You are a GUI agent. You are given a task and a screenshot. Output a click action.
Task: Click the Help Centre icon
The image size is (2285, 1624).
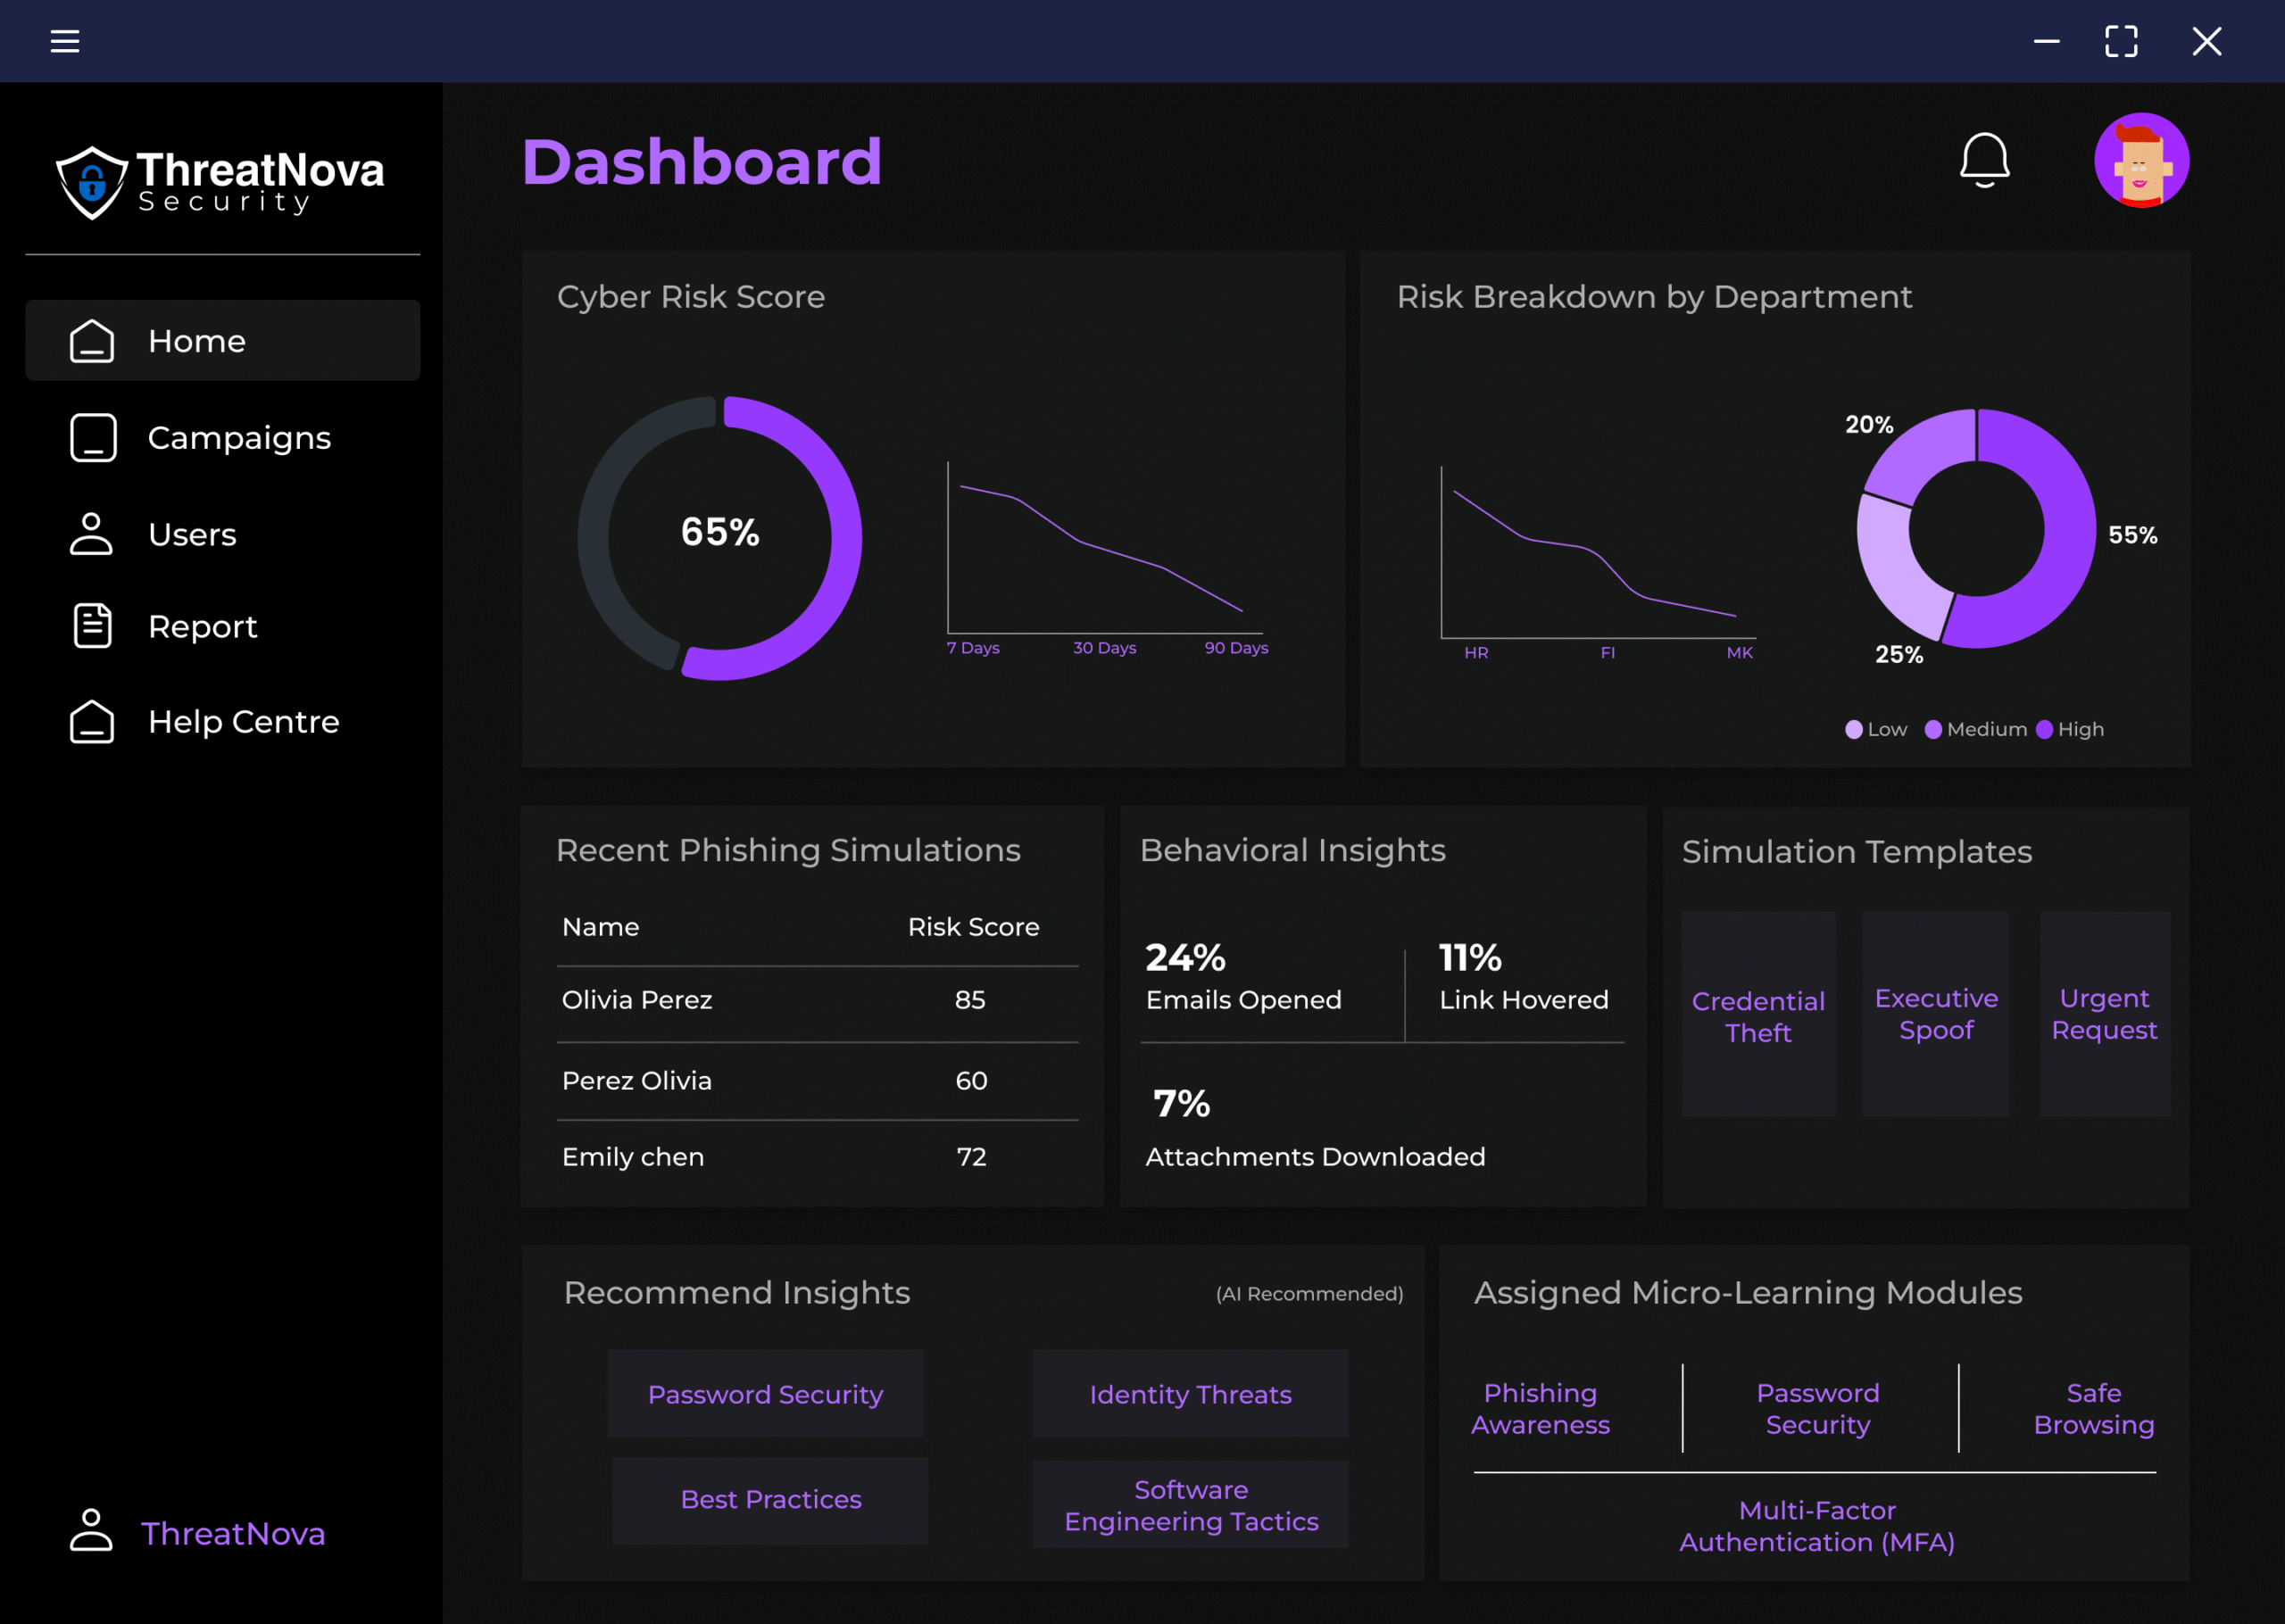click(x=92, y=722)
